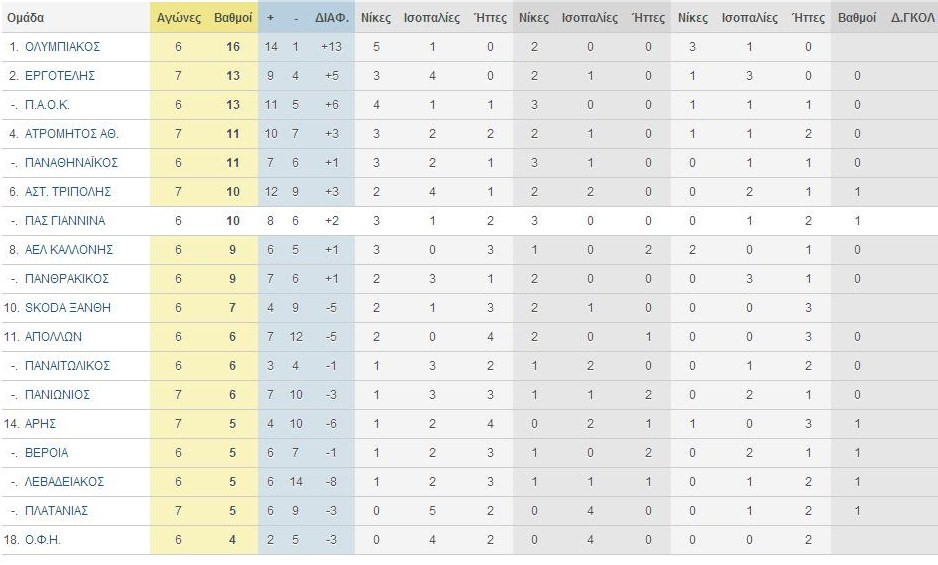Click the ΠΛΑΤΑΝΙΑΣ team name
938x565 pixels.
[x=56, y=511]
